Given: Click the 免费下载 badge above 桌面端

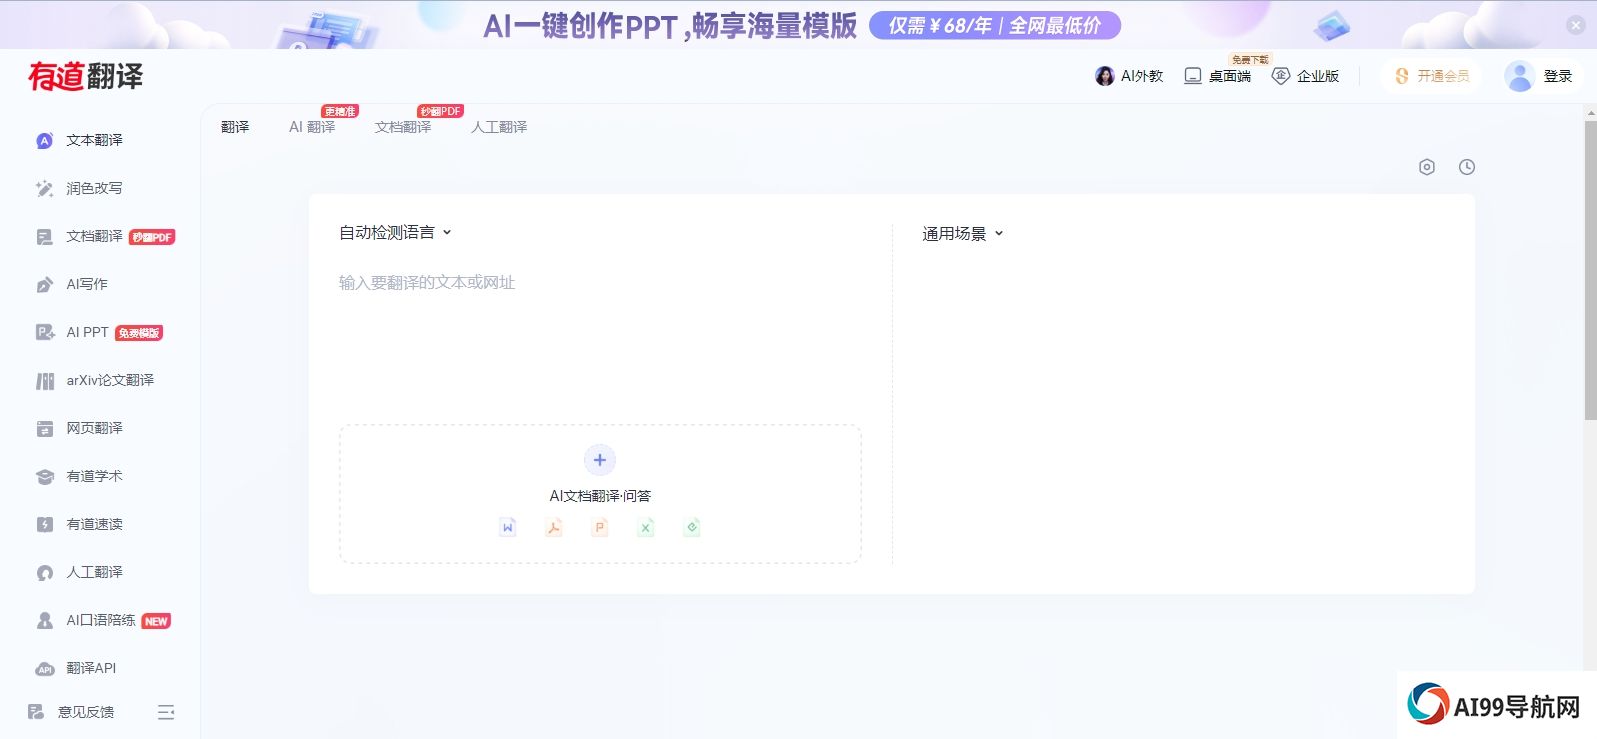Looking at the screenshot, I should [1249, 60].
